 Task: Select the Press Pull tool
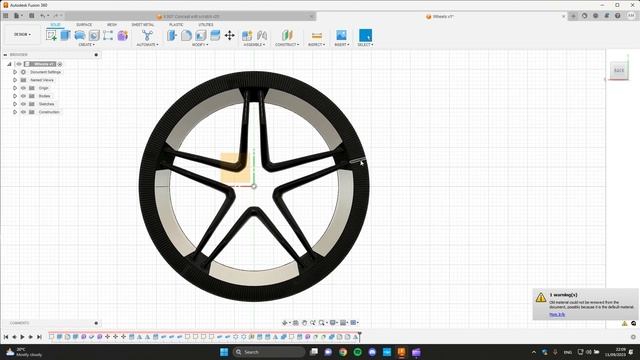(171, 36)
